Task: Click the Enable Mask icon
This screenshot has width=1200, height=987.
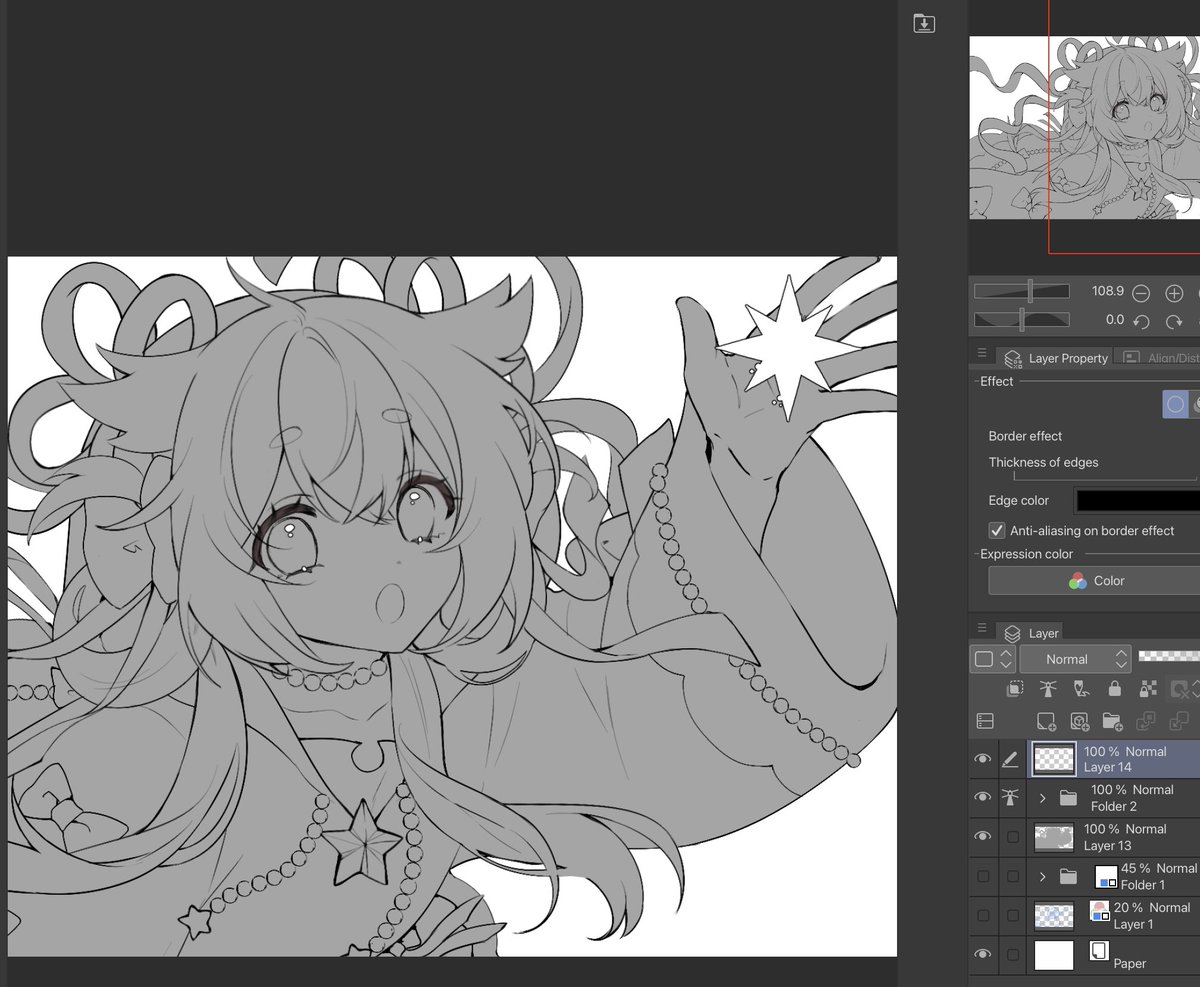Action: pos(1179,689)
